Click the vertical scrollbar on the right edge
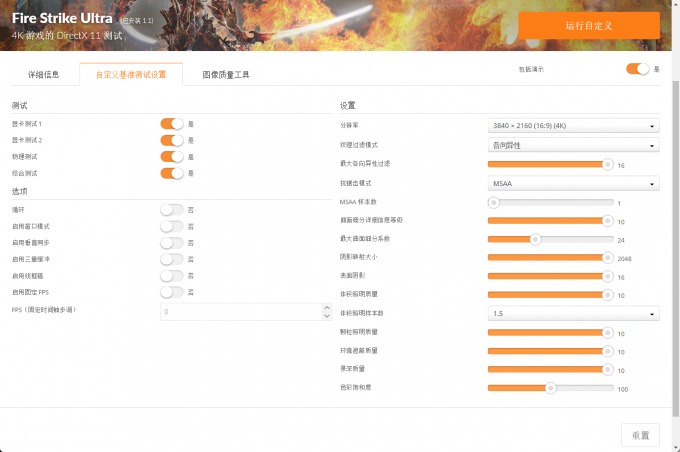 click(676, 248)
